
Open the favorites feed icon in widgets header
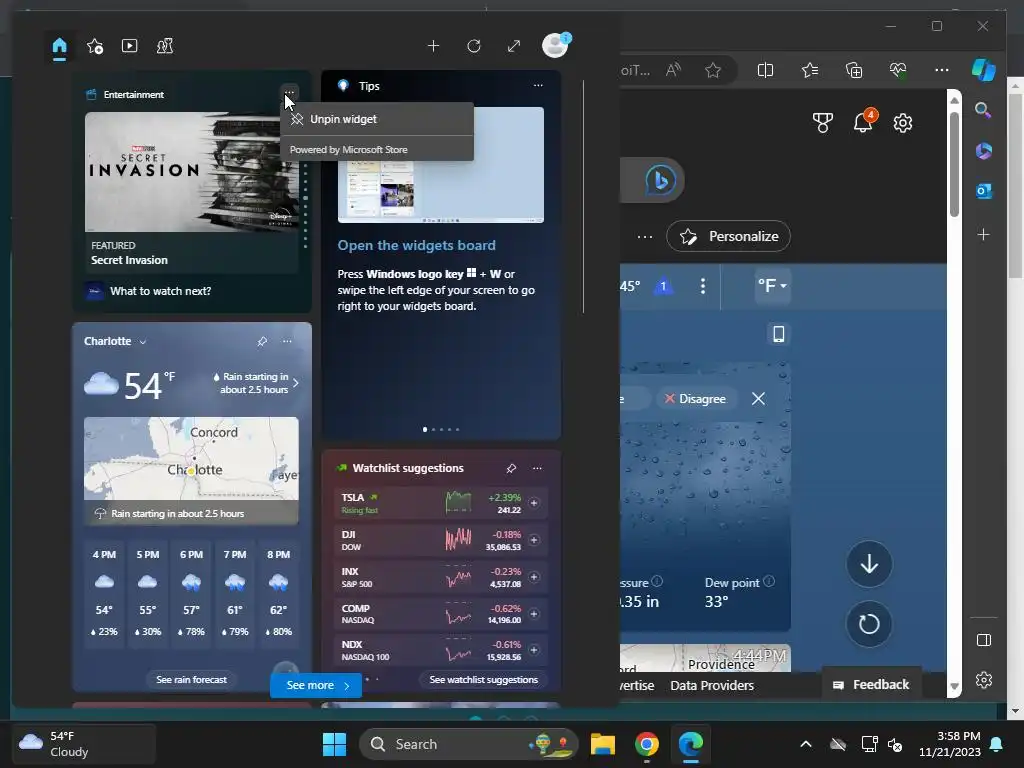tap(95, 46)
